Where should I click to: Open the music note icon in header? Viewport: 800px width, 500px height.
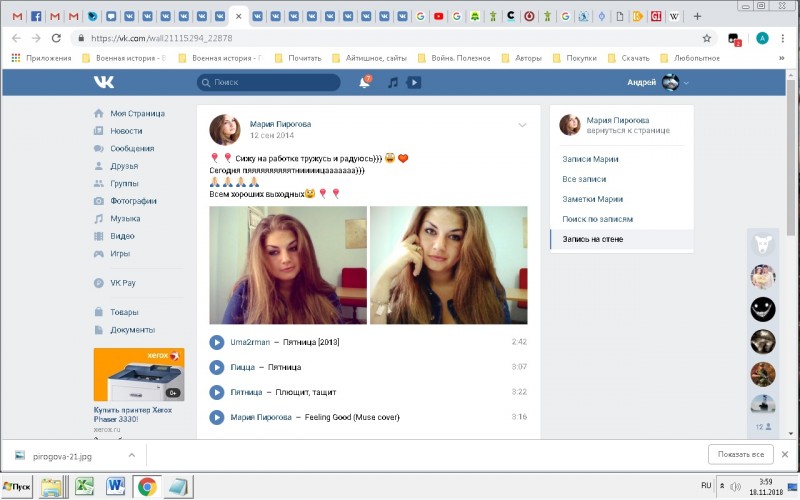point(393,82)
